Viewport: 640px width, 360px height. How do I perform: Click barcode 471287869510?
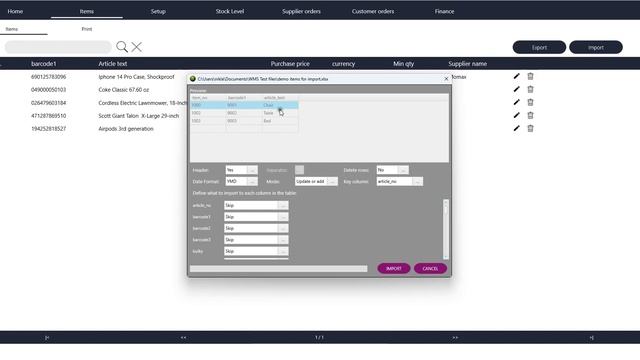pyautogui.click(x=49, y=116)
